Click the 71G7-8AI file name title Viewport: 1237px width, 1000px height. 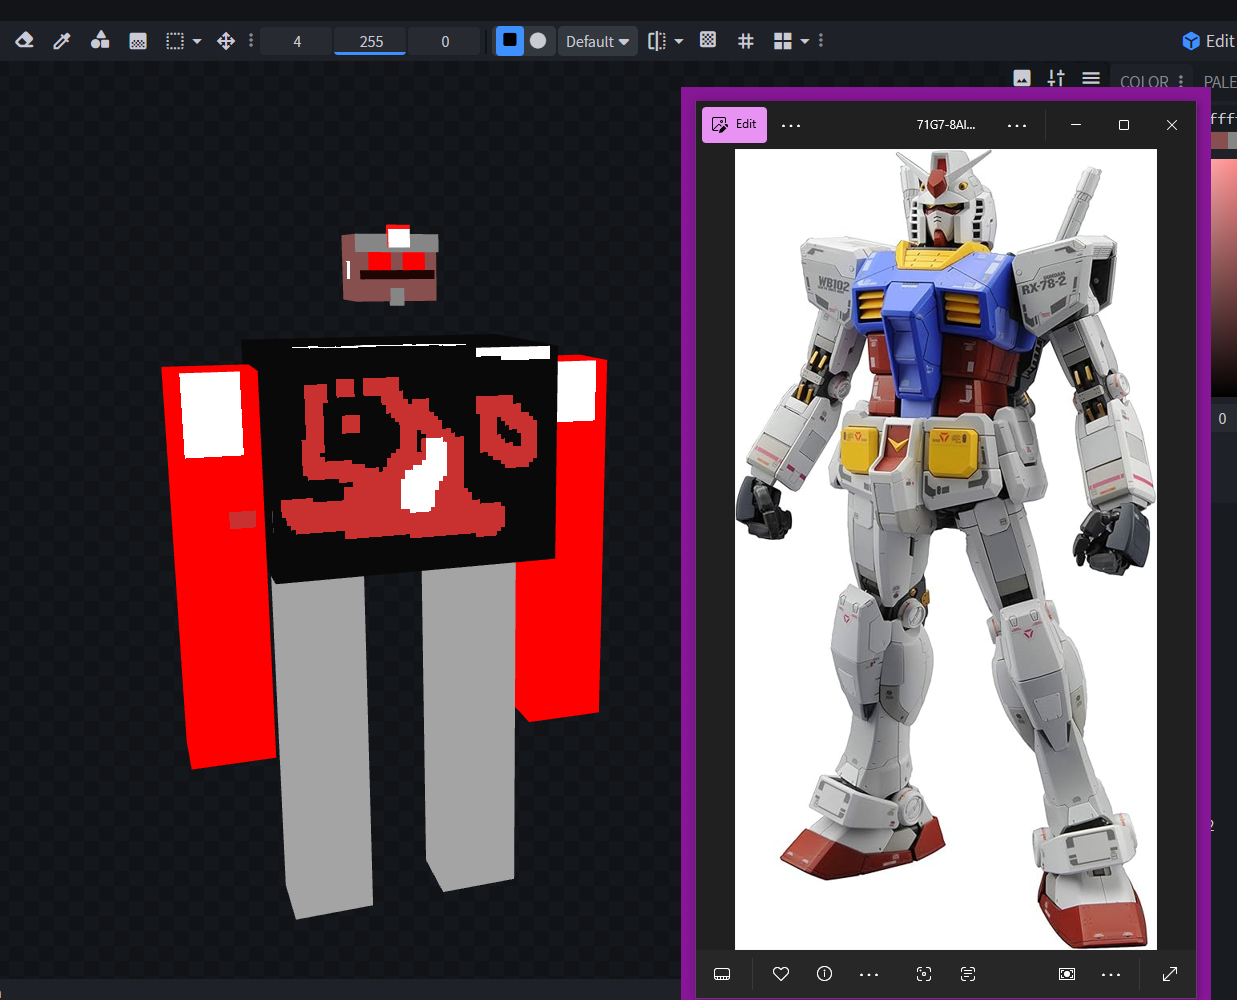coord(945,125)
